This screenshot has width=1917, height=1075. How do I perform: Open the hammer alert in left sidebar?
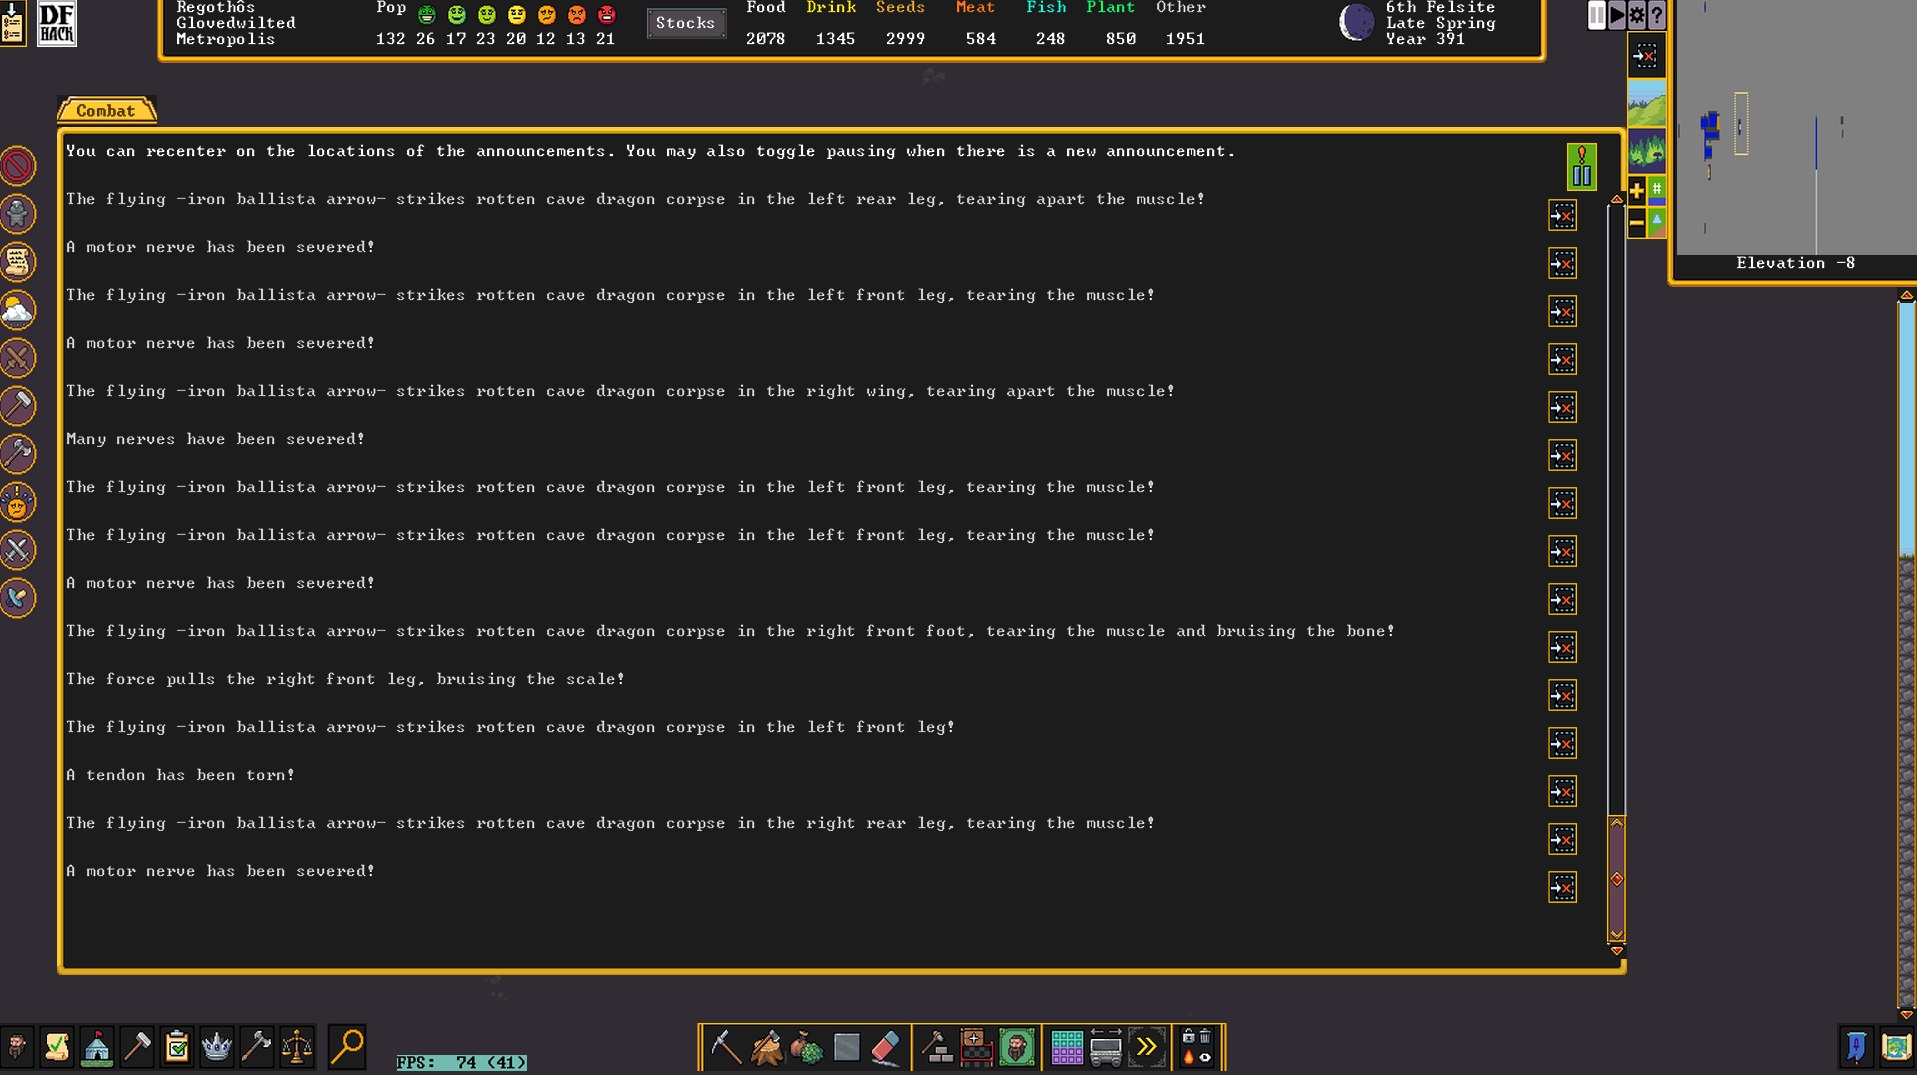click(x=18, y=406)
